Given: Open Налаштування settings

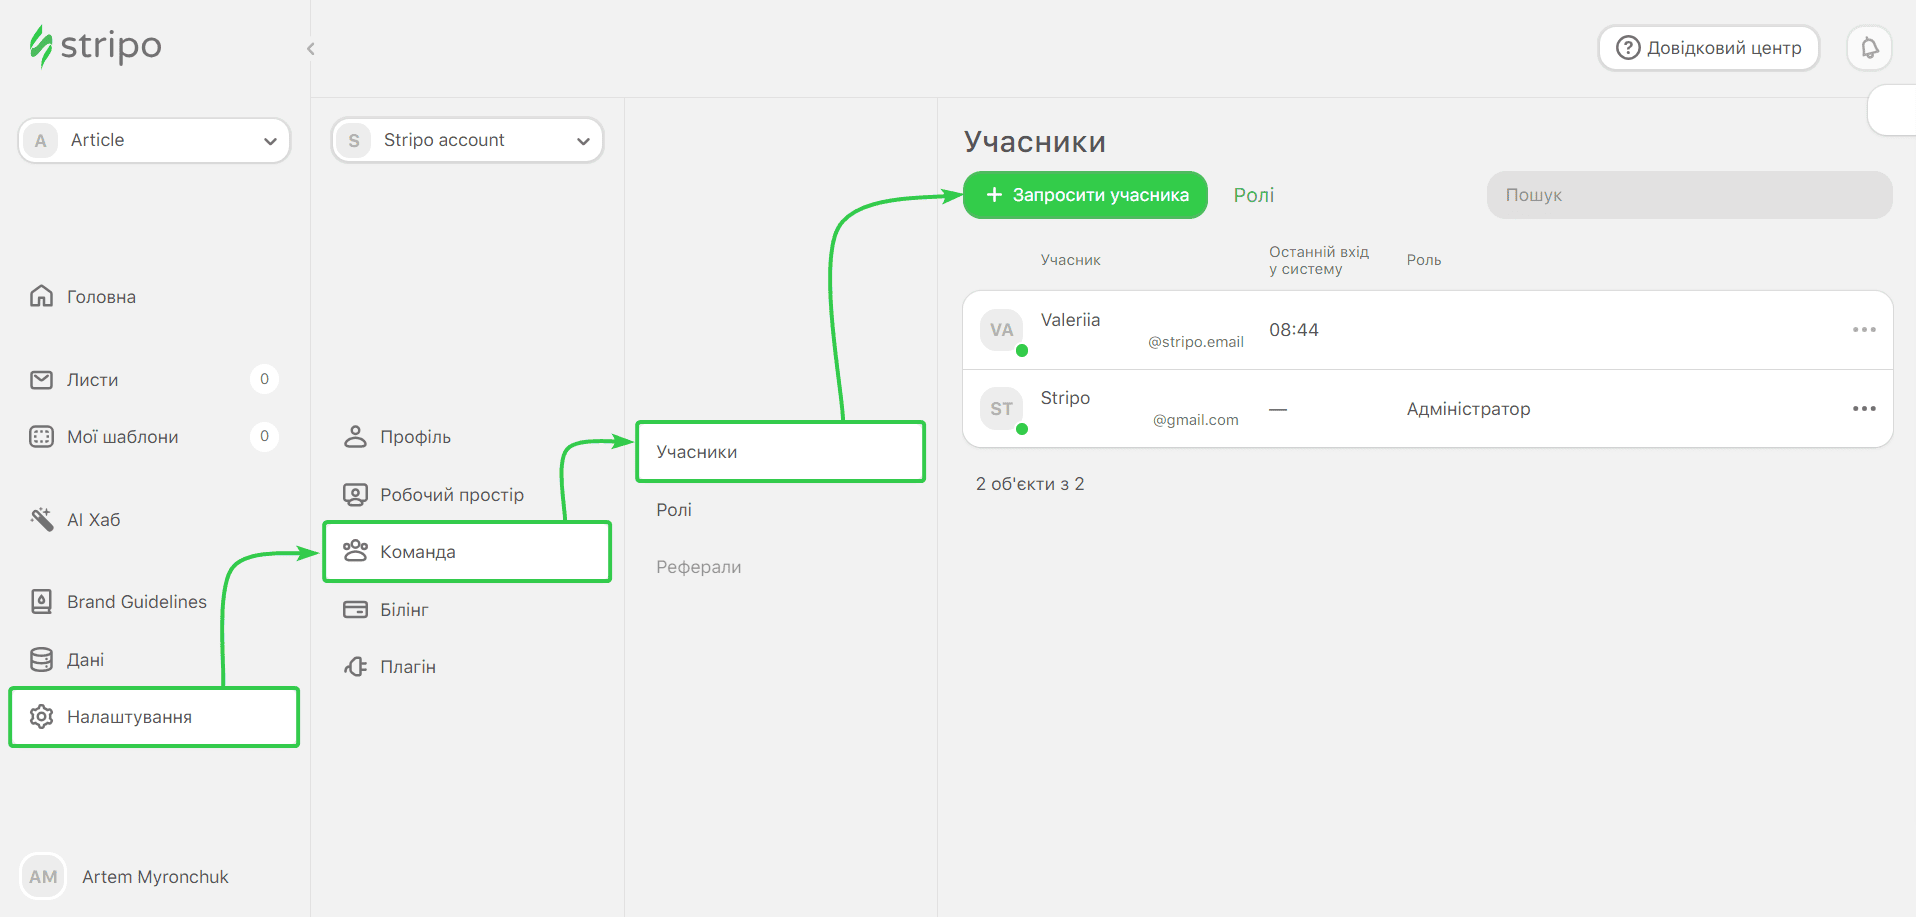Looking at the screenshot, I should 129,717.
